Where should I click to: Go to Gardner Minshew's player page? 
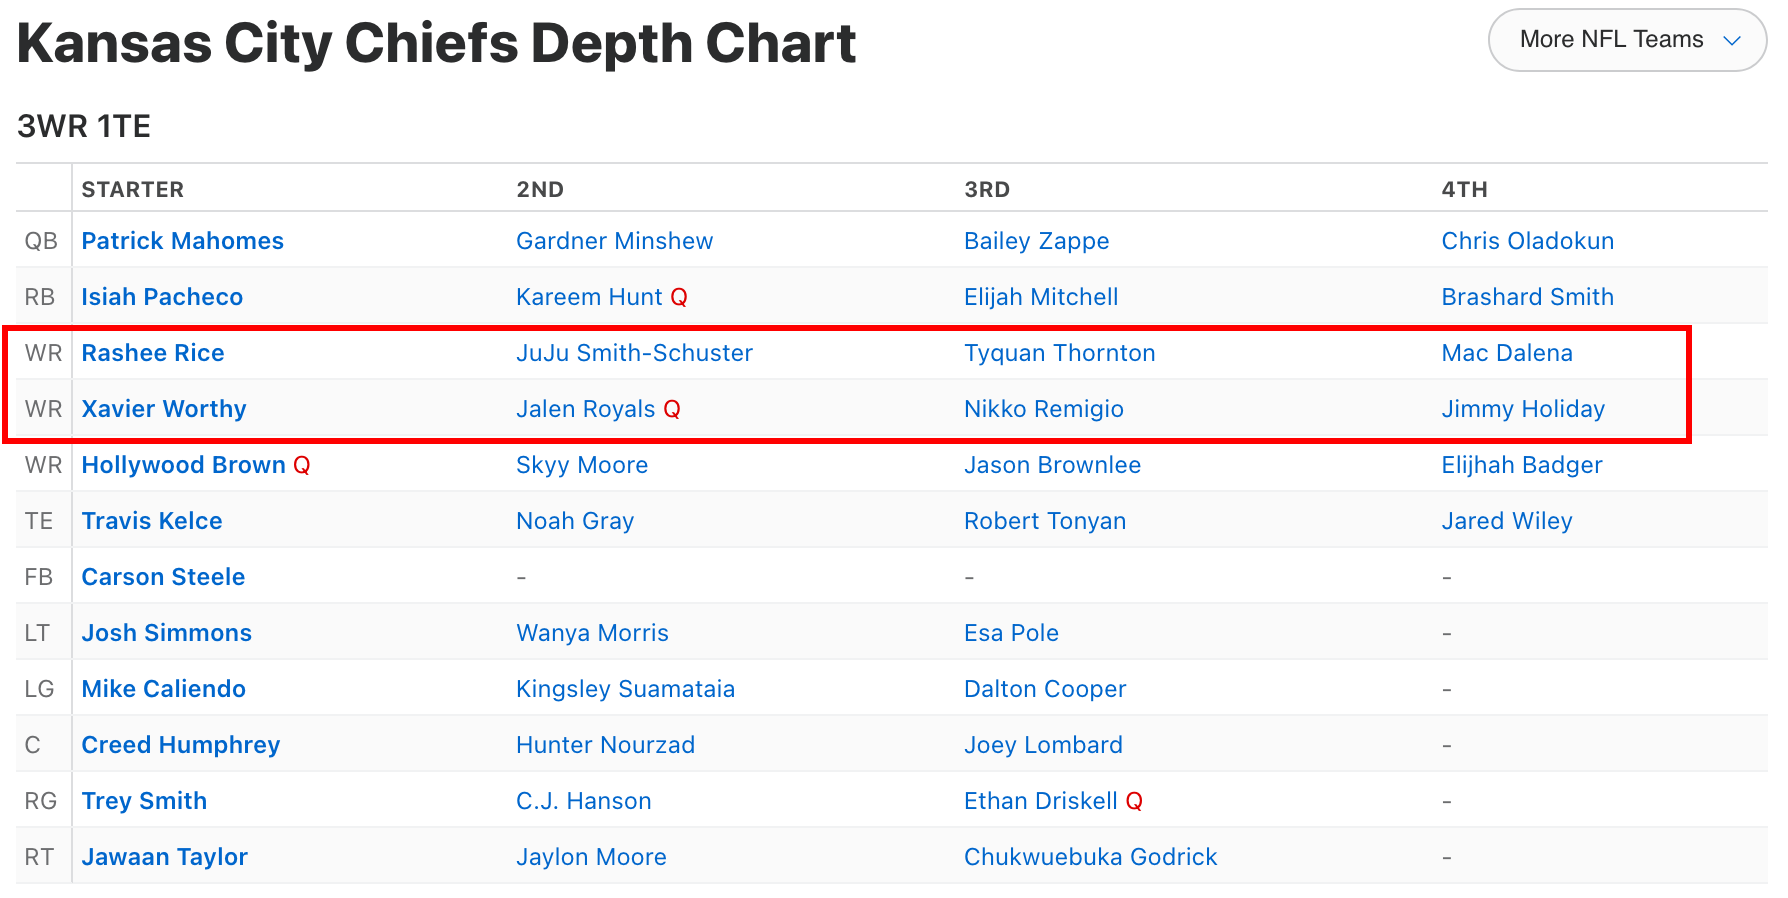(x=614, y=241)
